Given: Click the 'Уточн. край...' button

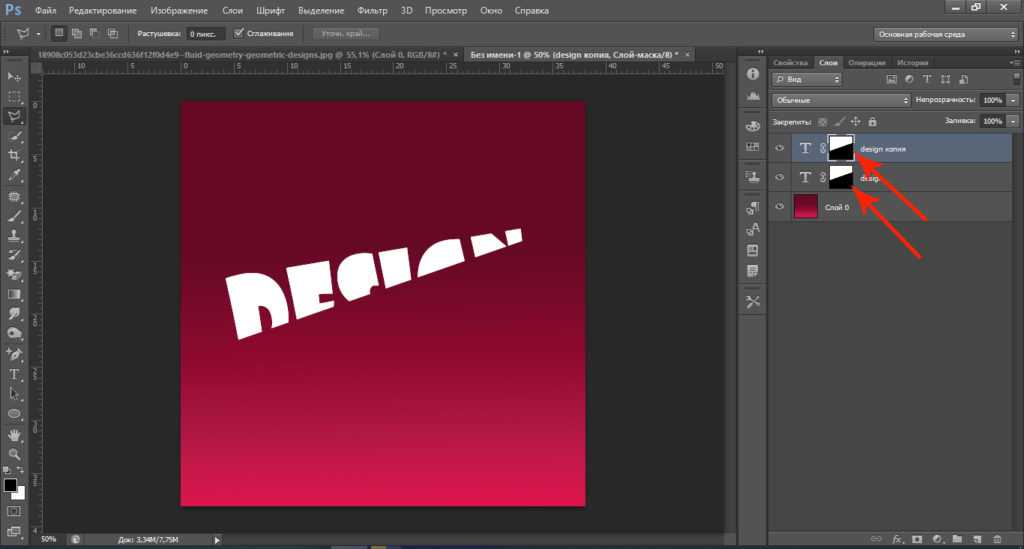Looking at the screenshot, I should pos(346,33).
